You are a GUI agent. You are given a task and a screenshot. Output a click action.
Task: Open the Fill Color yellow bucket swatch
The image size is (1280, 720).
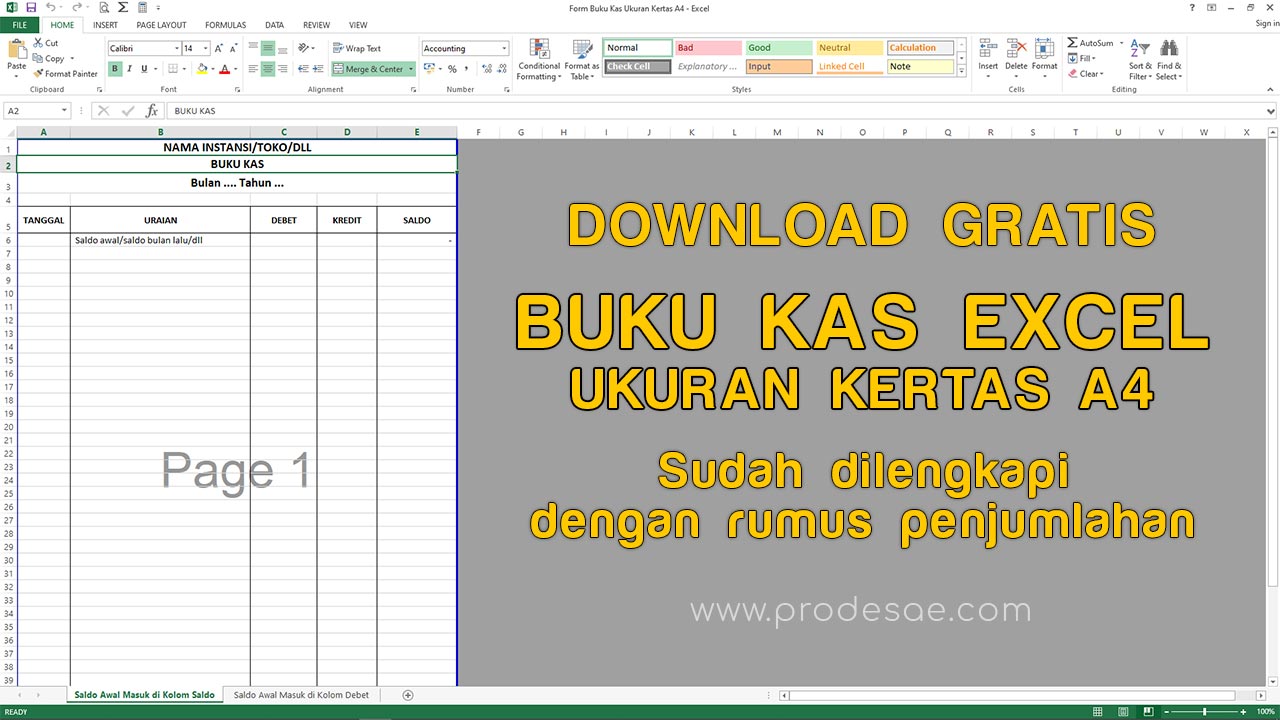(x=201, y=69)
